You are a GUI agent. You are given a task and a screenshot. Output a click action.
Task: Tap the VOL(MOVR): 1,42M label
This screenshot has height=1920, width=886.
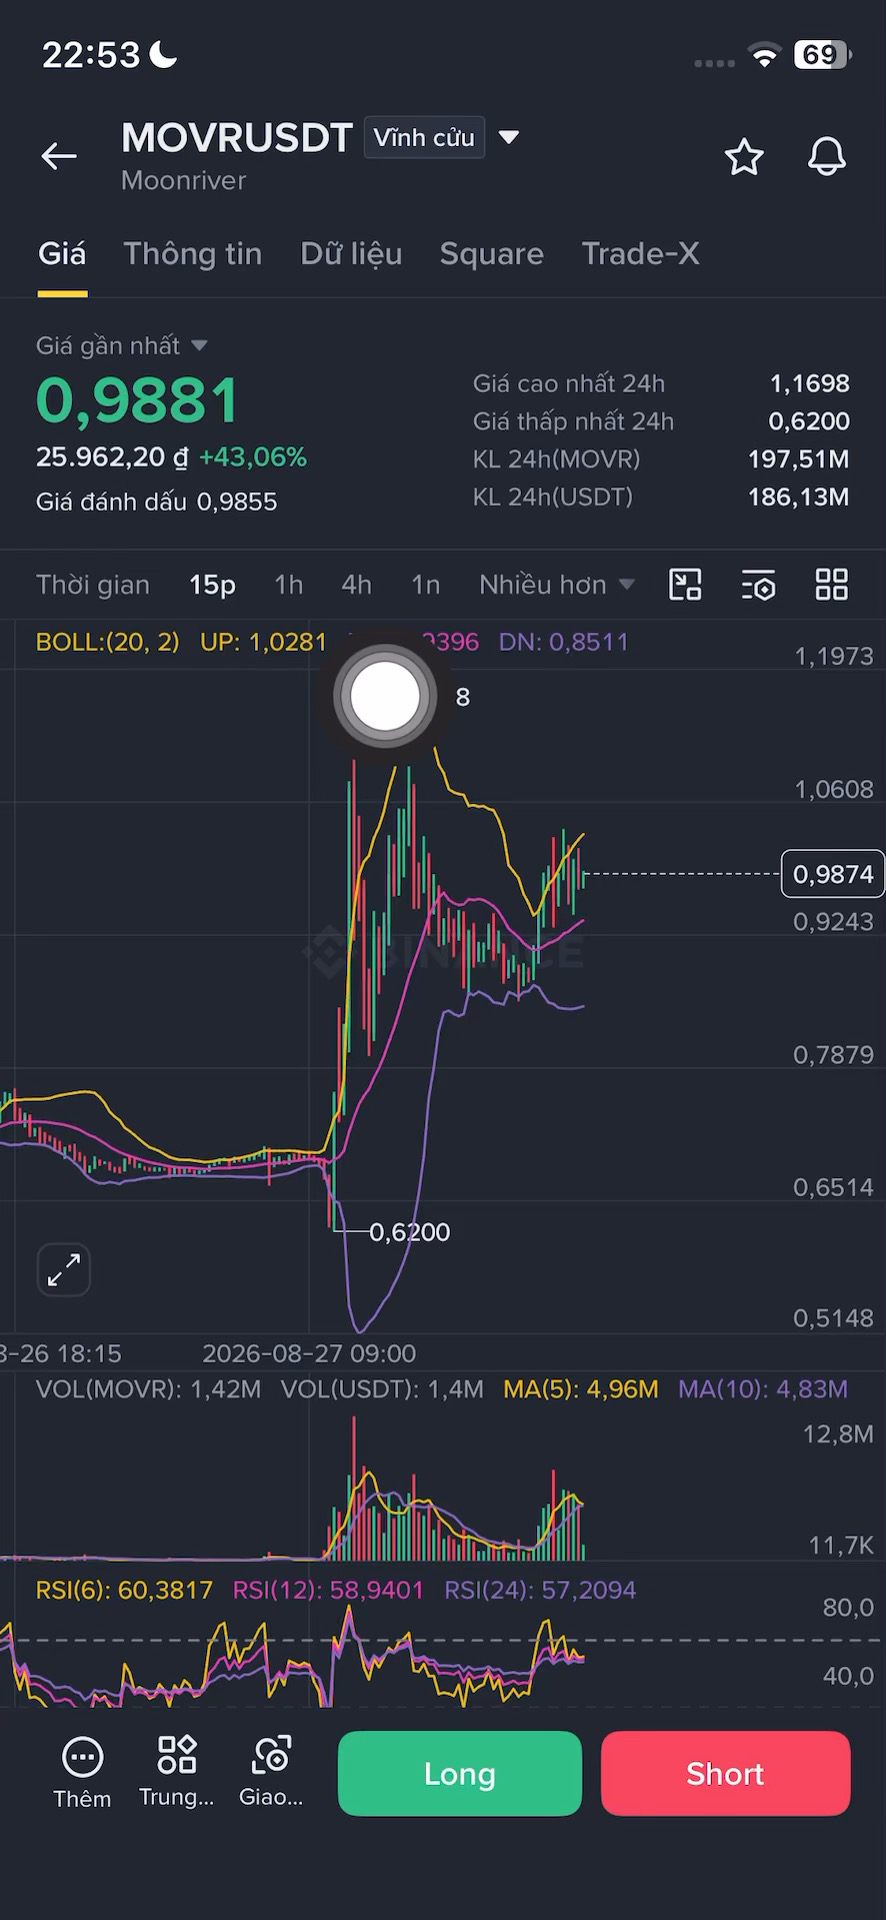[148, 1389]
